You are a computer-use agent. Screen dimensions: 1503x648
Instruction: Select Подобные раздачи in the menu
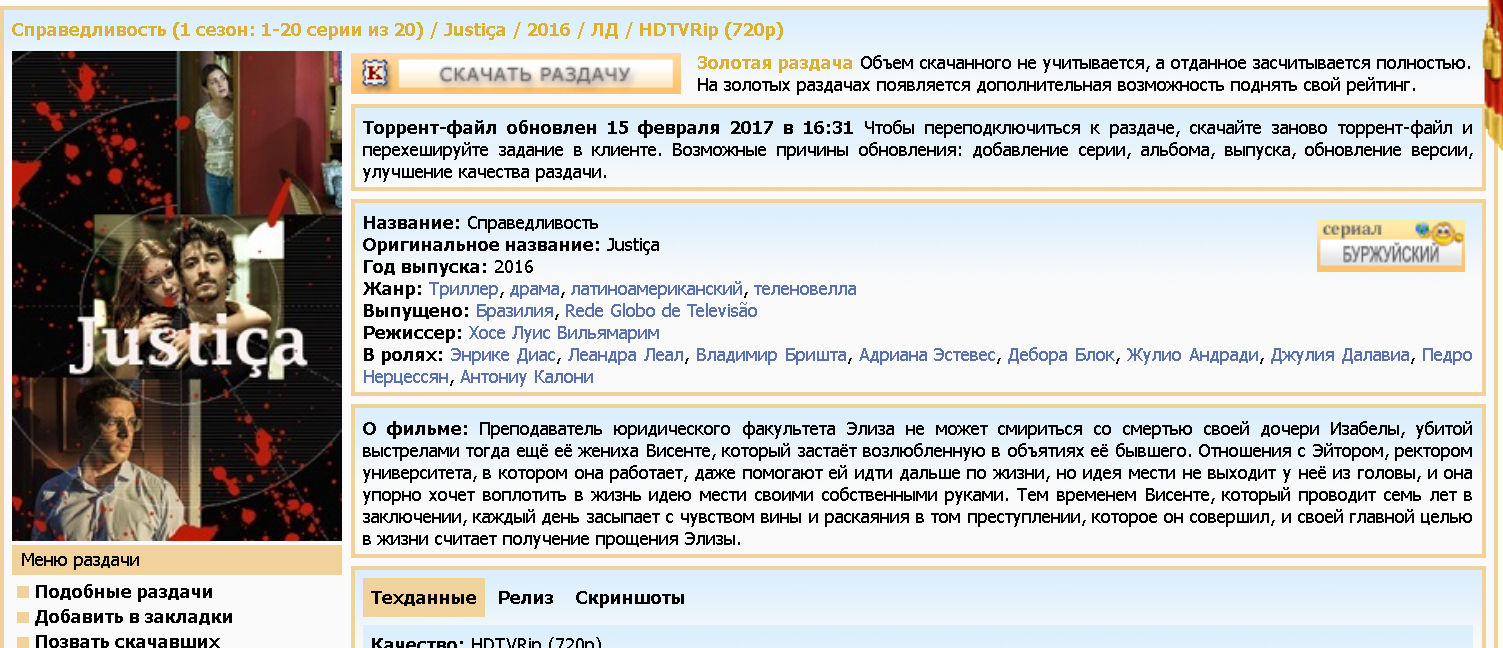124,592
